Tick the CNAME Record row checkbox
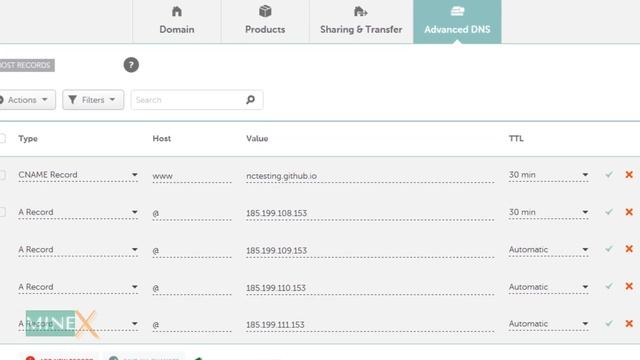Screen dimensions: 640x360 pyautogui.click(x=2, y=175)
